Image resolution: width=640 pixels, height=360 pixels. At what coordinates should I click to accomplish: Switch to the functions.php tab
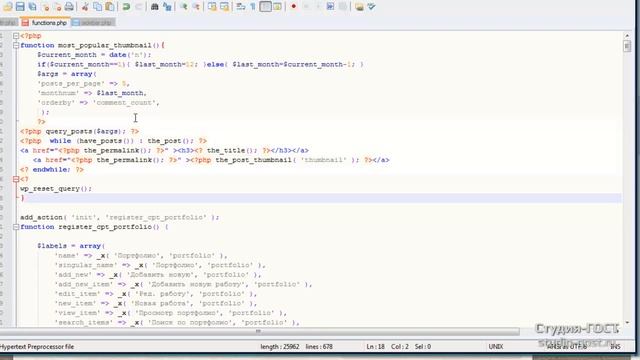[x=45, y=23]
